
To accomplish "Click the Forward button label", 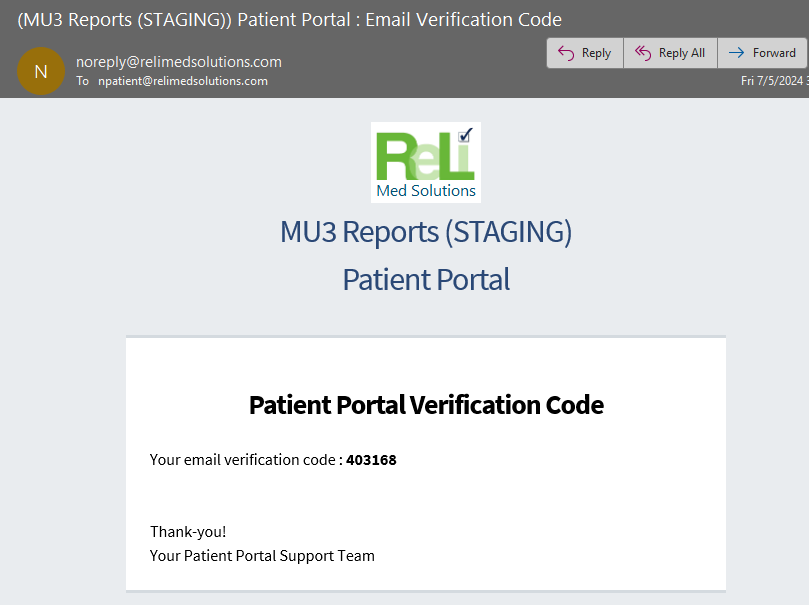I will [774, 53].
